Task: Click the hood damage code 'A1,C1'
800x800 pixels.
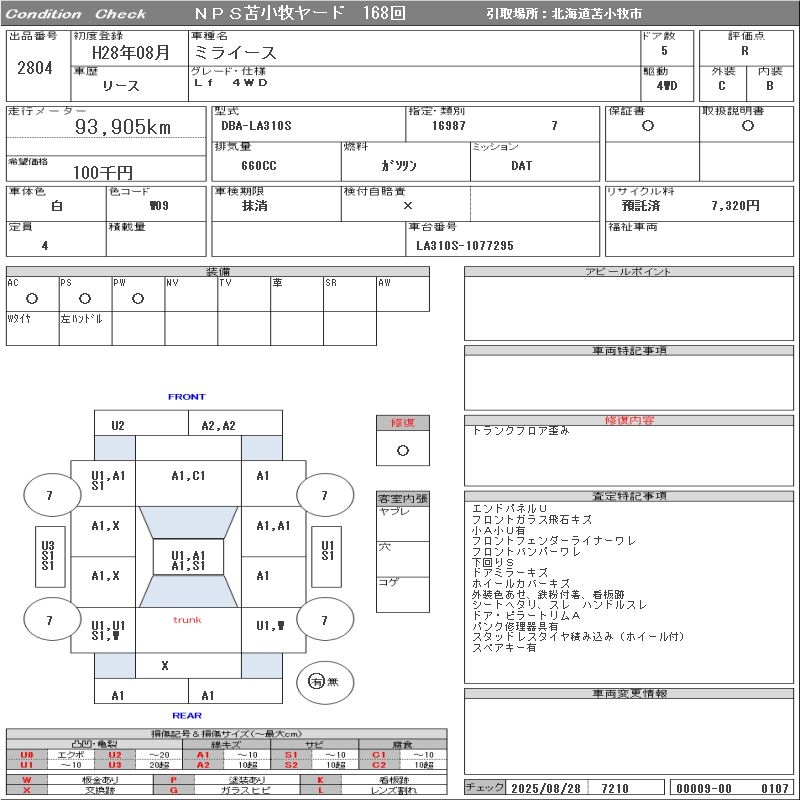Action: point(188,476)
